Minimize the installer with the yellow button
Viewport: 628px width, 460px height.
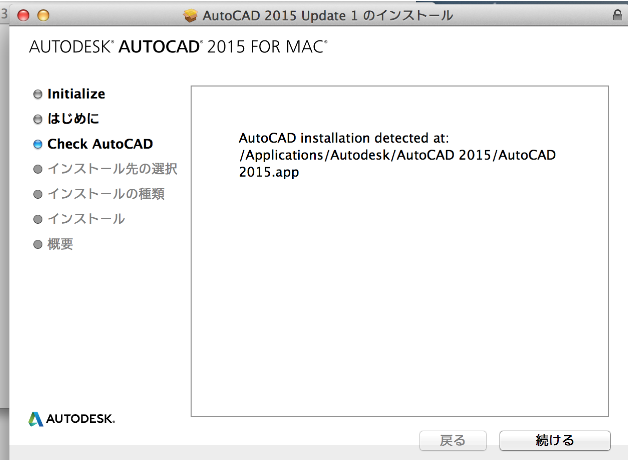43,15
